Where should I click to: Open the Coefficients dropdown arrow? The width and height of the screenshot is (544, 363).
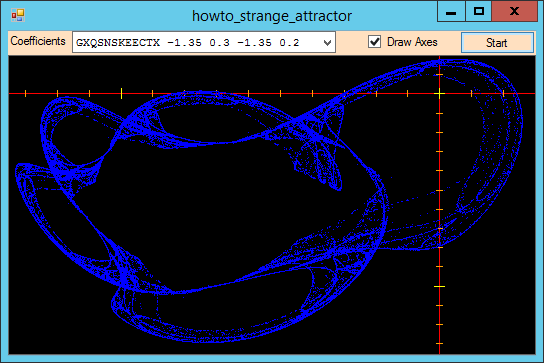[327, 43]
